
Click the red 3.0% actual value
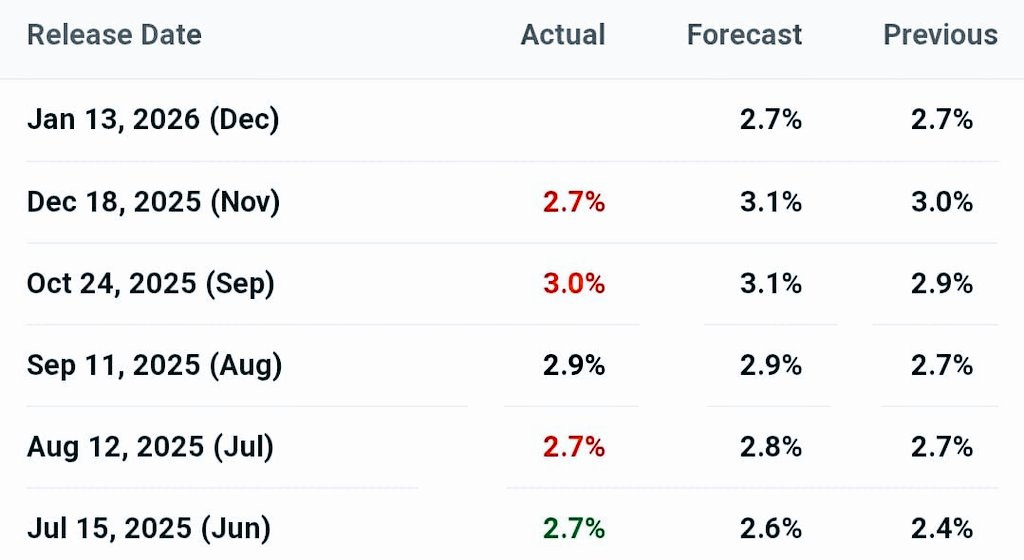click(x=574, y=284)
